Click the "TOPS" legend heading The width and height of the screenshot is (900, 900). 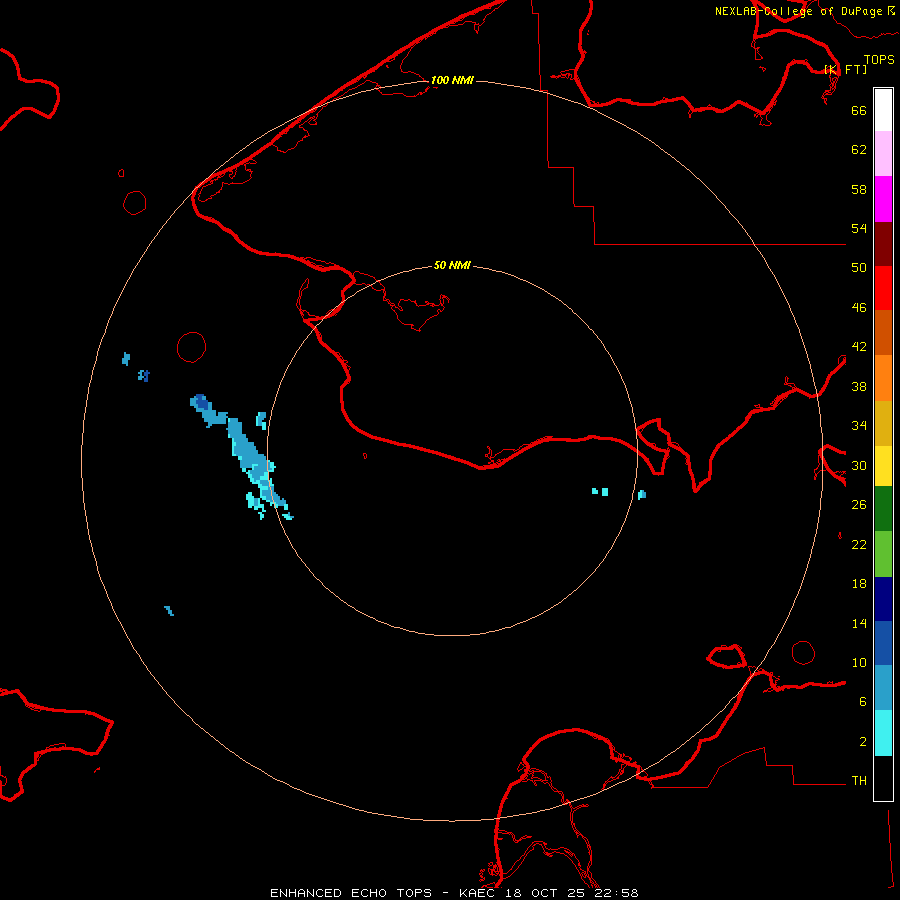pyautogui.click(x=879, y=60)
